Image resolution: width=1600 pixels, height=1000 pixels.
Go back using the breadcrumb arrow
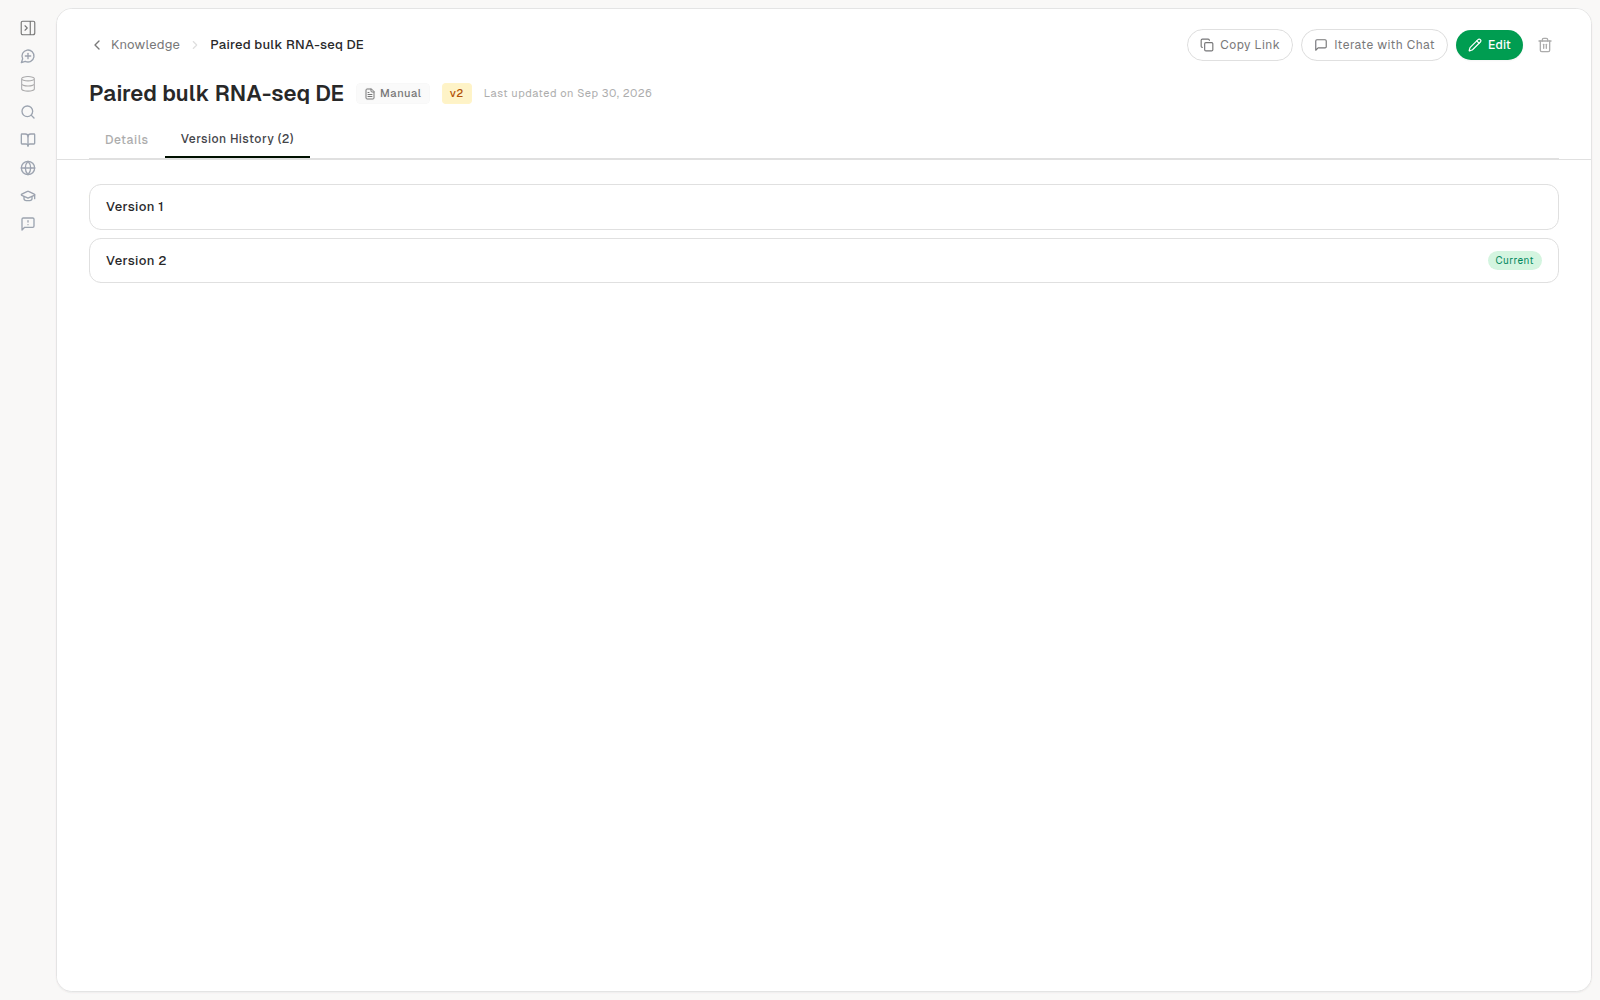[97, 45]
